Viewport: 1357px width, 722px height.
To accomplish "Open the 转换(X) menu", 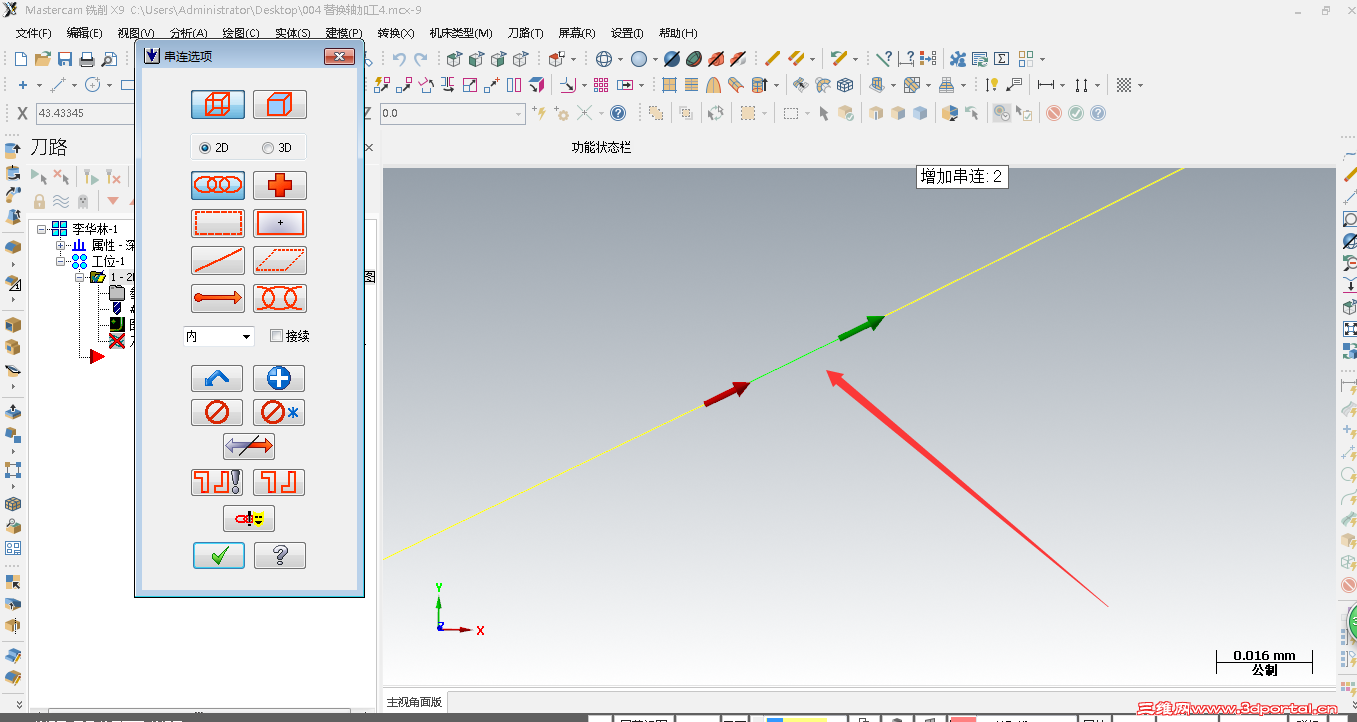I will (396, 33).
